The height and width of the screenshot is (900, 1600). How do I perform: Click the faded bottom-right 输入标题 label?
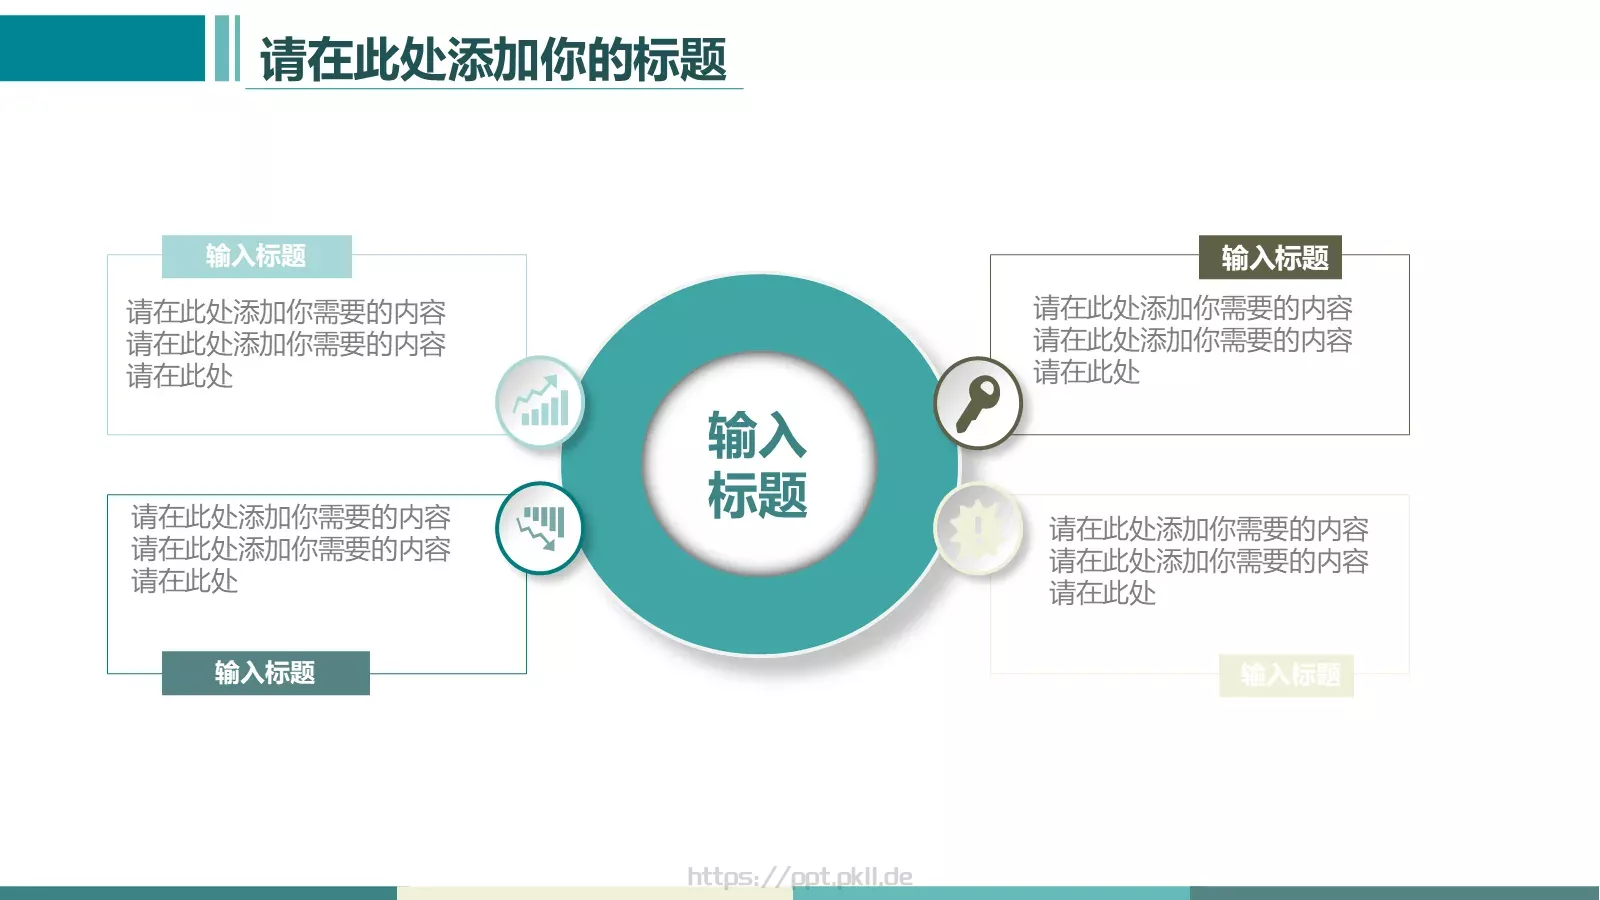(1287, 675)
